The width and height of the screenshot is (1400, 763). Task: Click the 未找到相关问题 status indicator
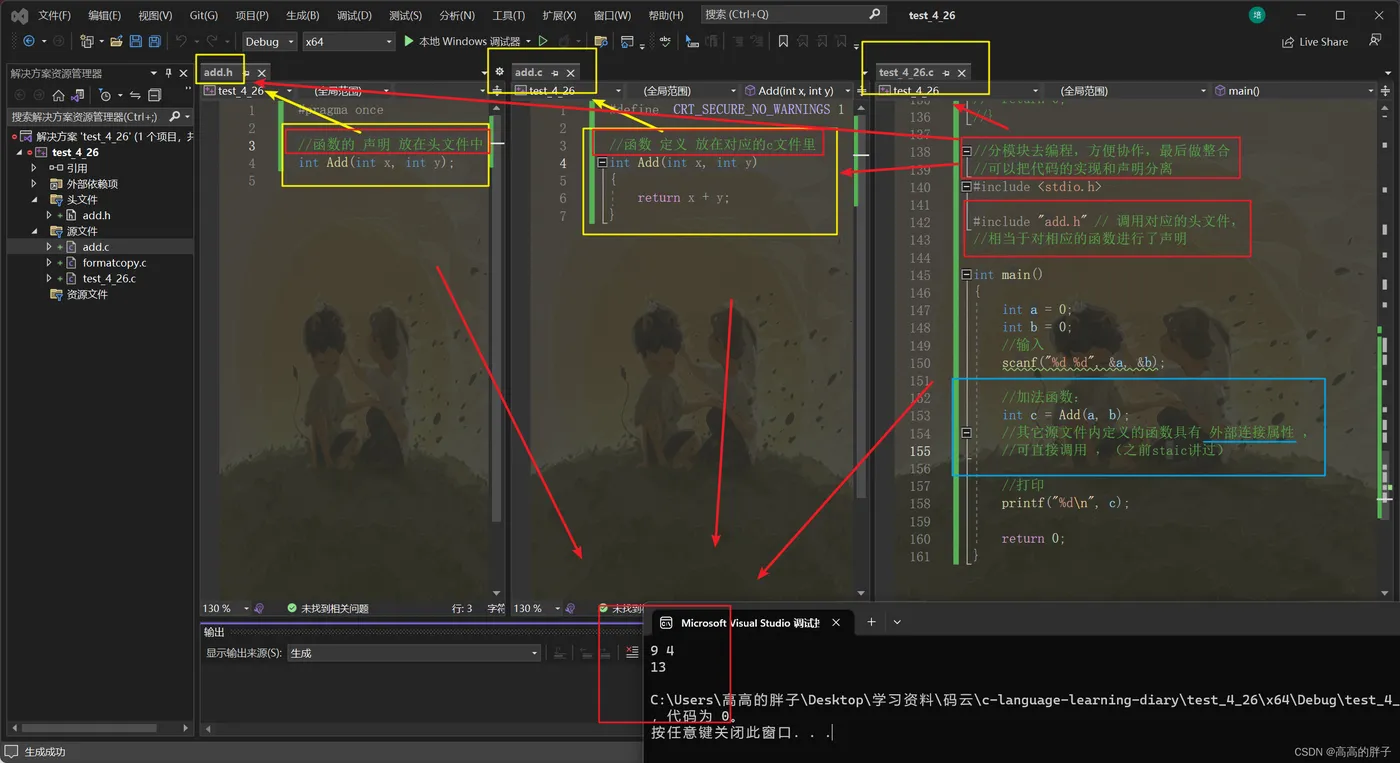(328, 608)
